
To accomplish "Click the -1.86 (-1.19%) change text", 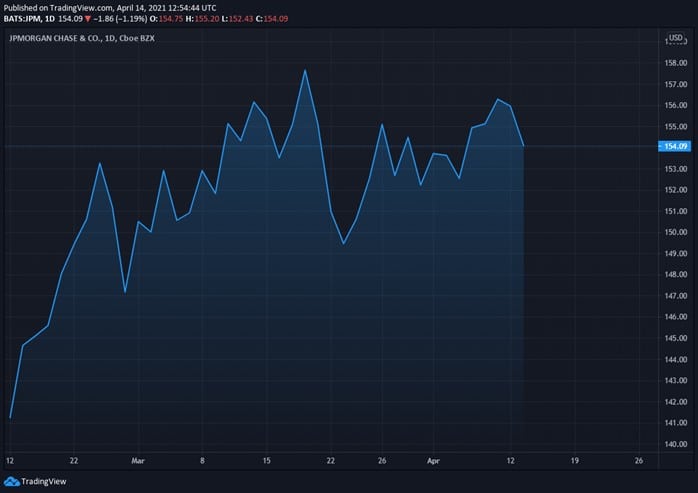I will 120,19.
